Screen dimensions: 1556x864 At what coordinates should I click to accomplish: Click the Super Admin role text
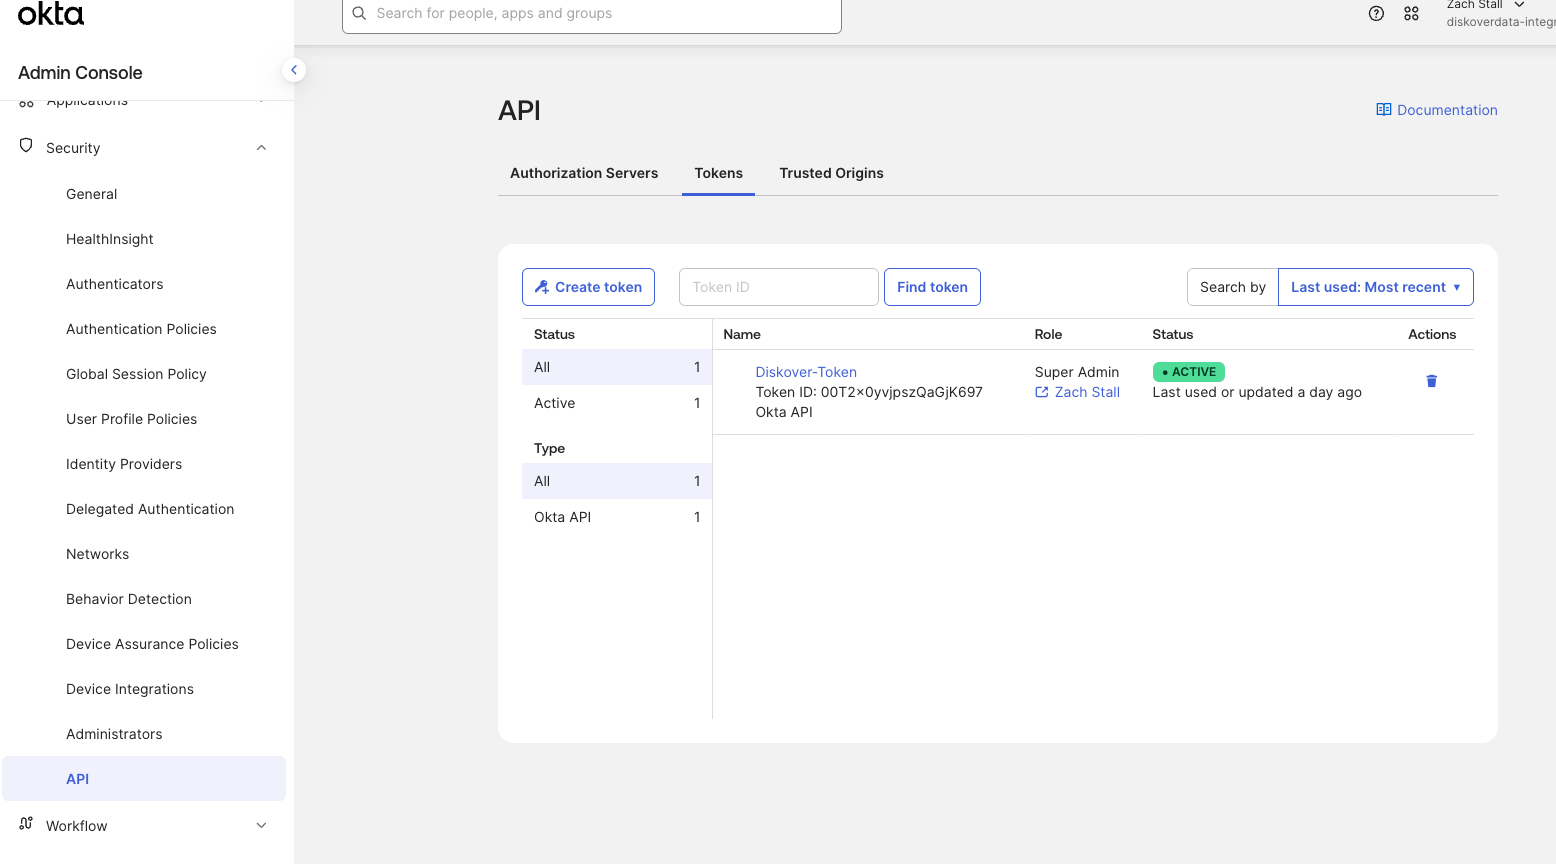pos(1077,372)
